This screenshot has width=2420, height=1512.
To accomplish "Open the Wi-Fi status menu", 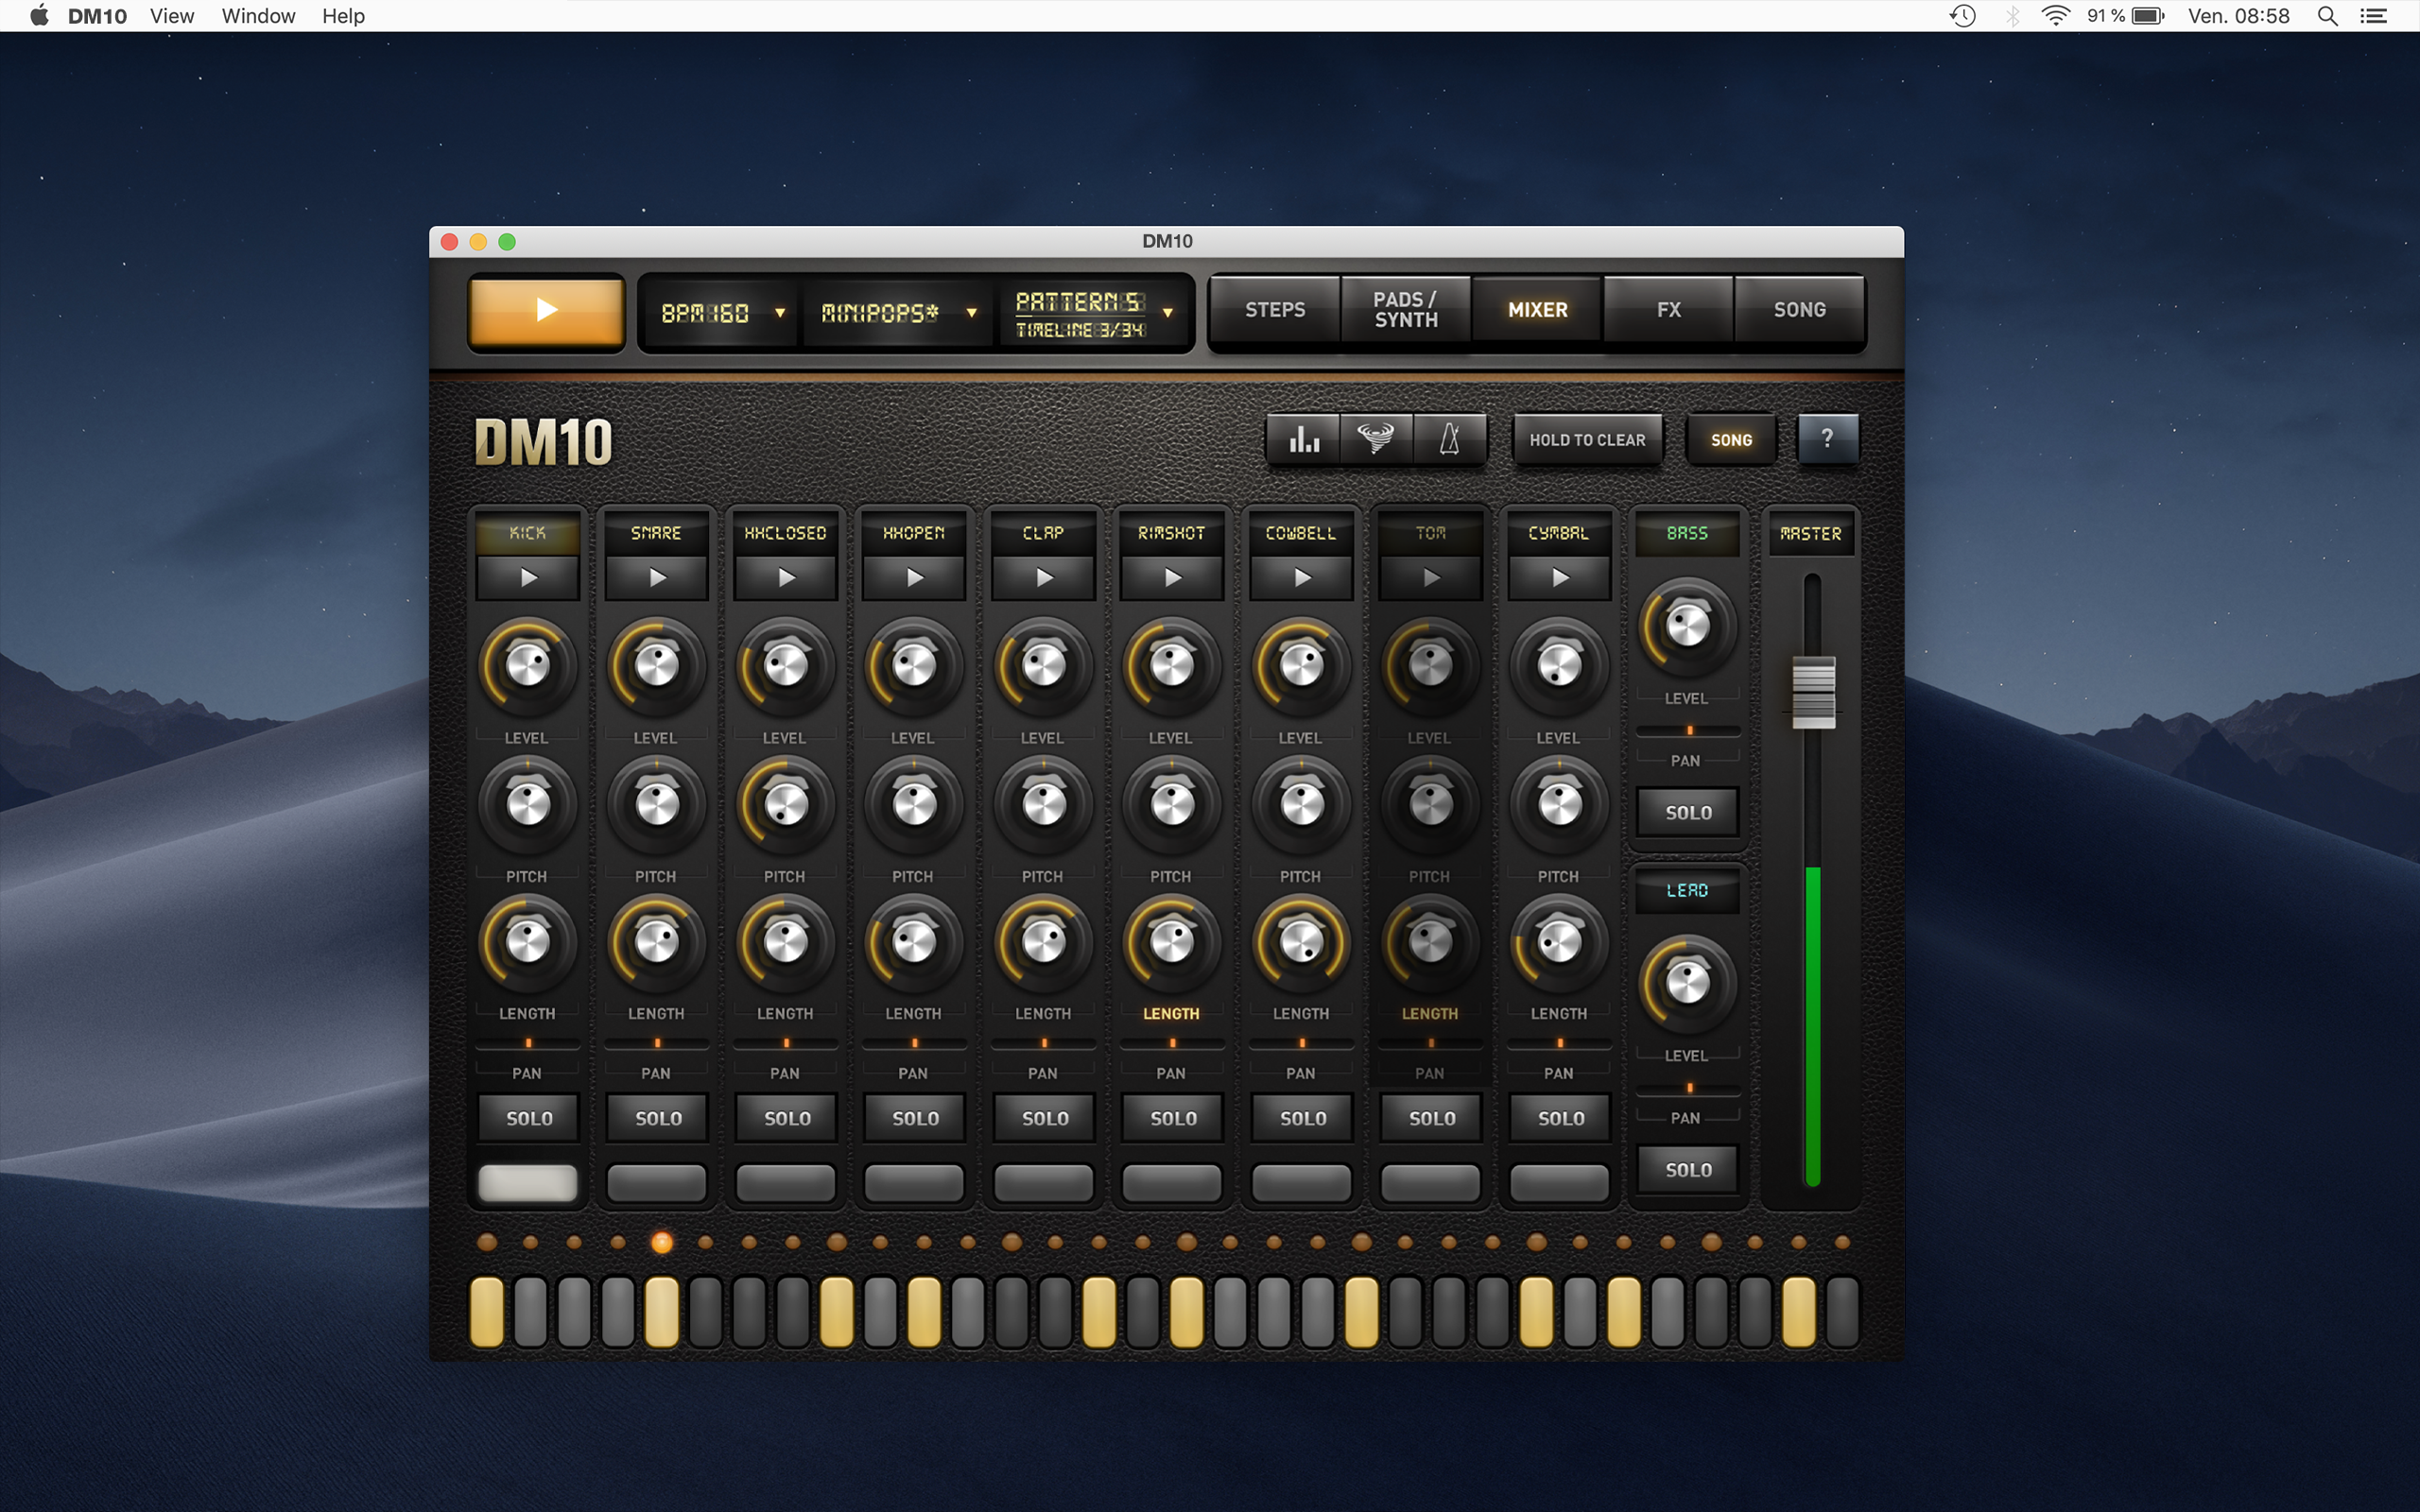I will 2055,16.
